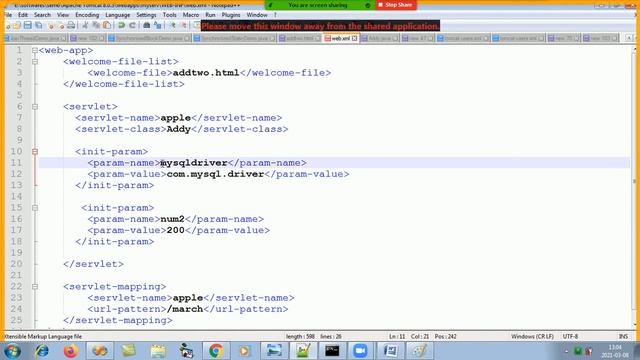Open the ? help menu
This screenshot has width=640, height=360.
click(x=276, y=15)
